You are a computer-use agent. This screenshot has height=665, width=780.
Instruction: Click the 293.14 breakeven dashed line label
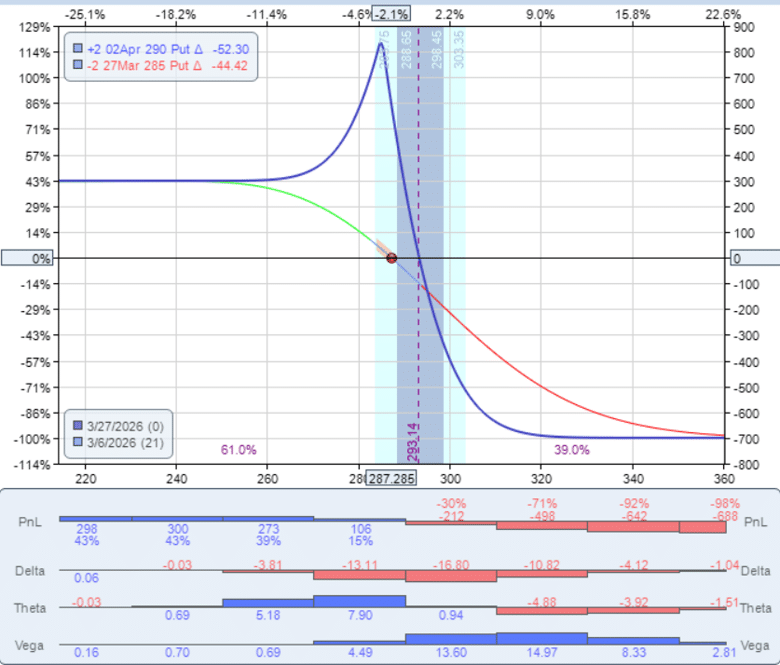(412, 443)
